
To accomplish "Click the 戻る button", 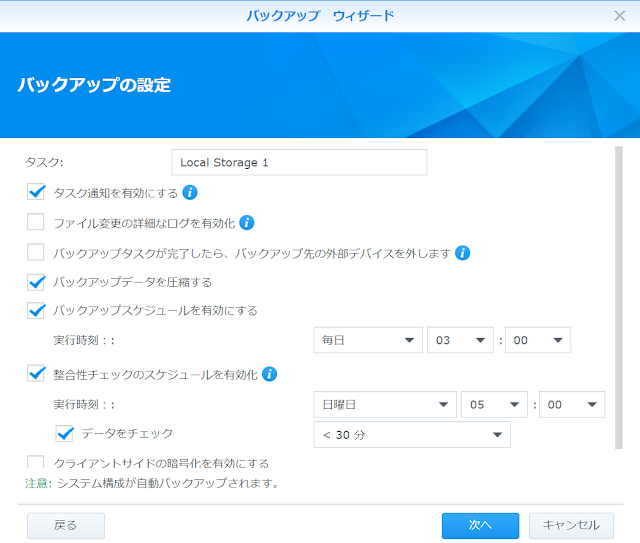I will pyautogui.click(x=66, y=525).
